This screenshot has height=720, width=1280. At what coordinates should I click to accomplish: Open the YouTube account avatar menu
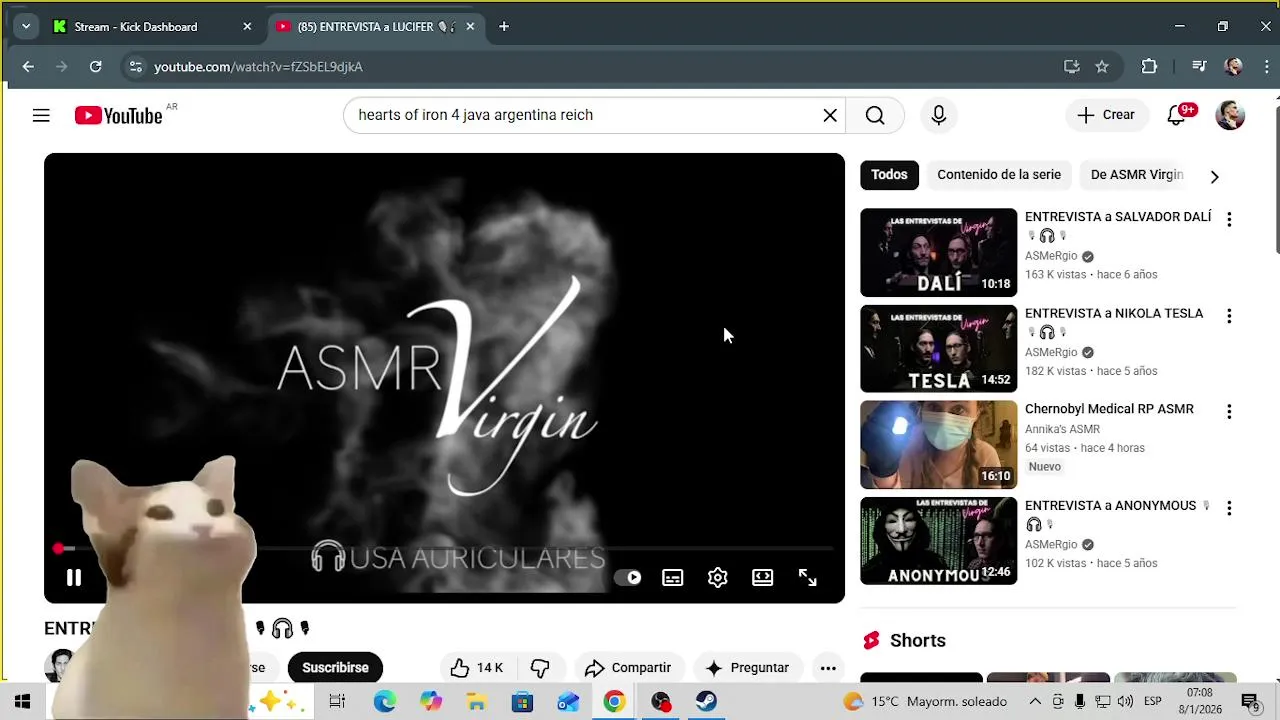(1230, 115)
